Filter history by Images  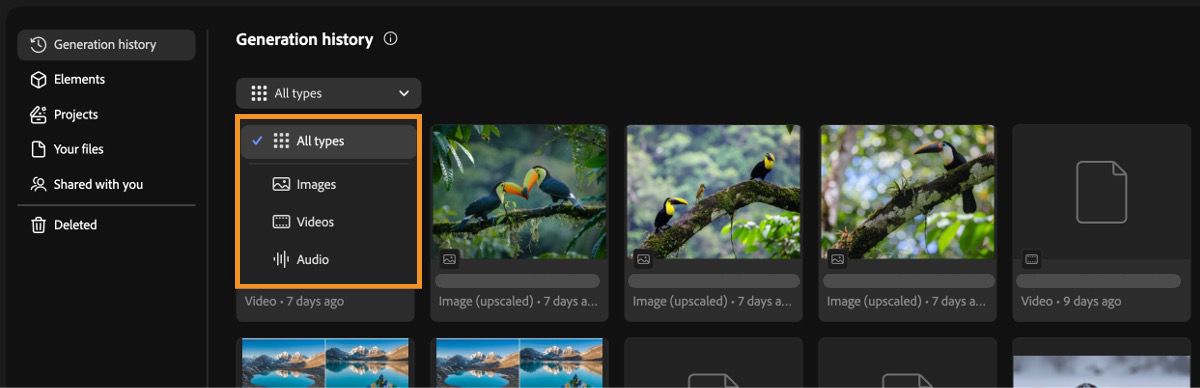[x=329, y=185]
